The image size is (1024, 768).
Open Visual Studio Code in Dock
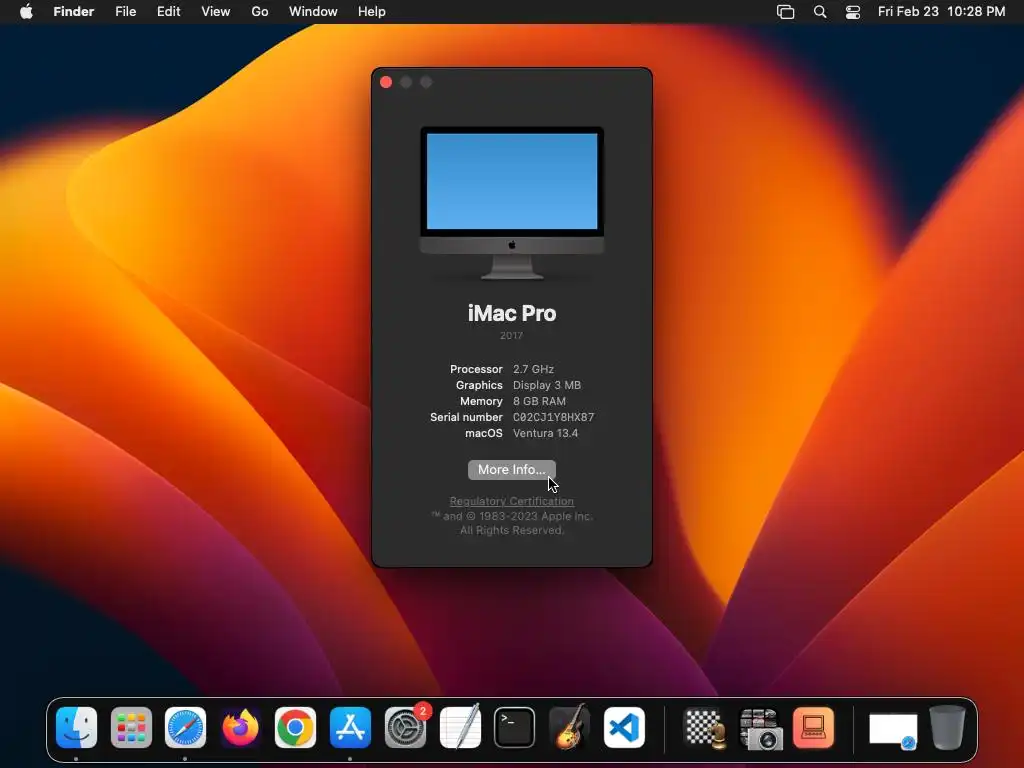pyautogui.click(x=624, y=728)
